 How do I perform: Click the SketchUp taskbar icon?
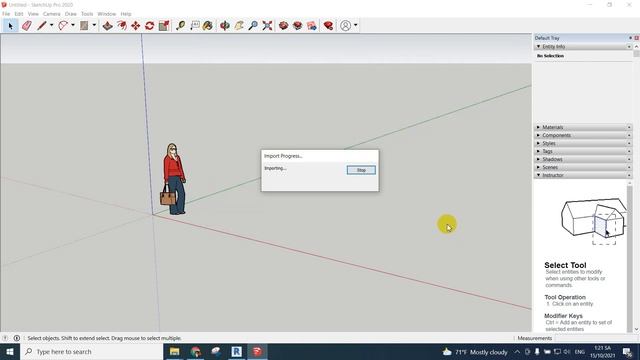(x=257, y=351)
